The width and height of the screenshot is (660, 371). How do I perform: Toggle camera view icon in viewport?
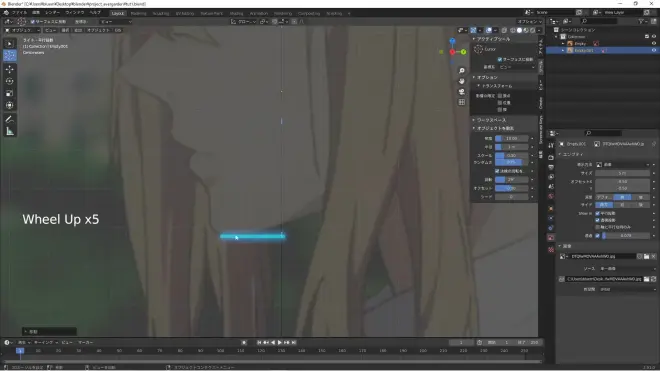pyautogui.click(x=462, y=91)
